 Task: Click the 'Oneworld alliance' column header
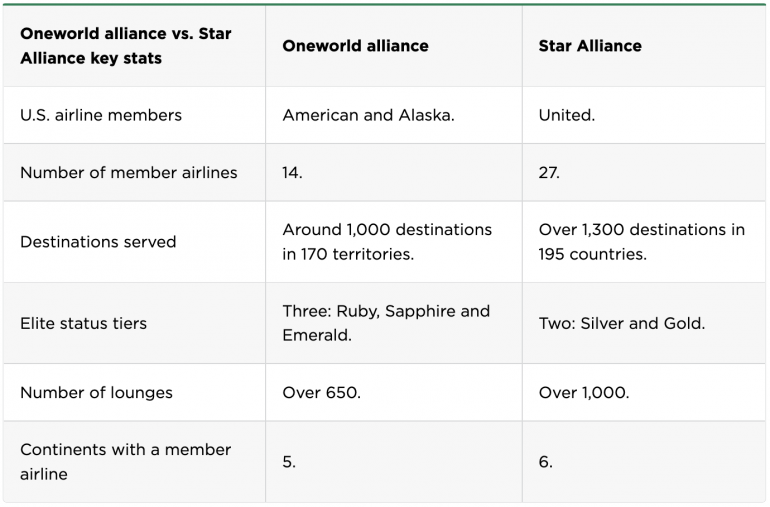point(355,46)
